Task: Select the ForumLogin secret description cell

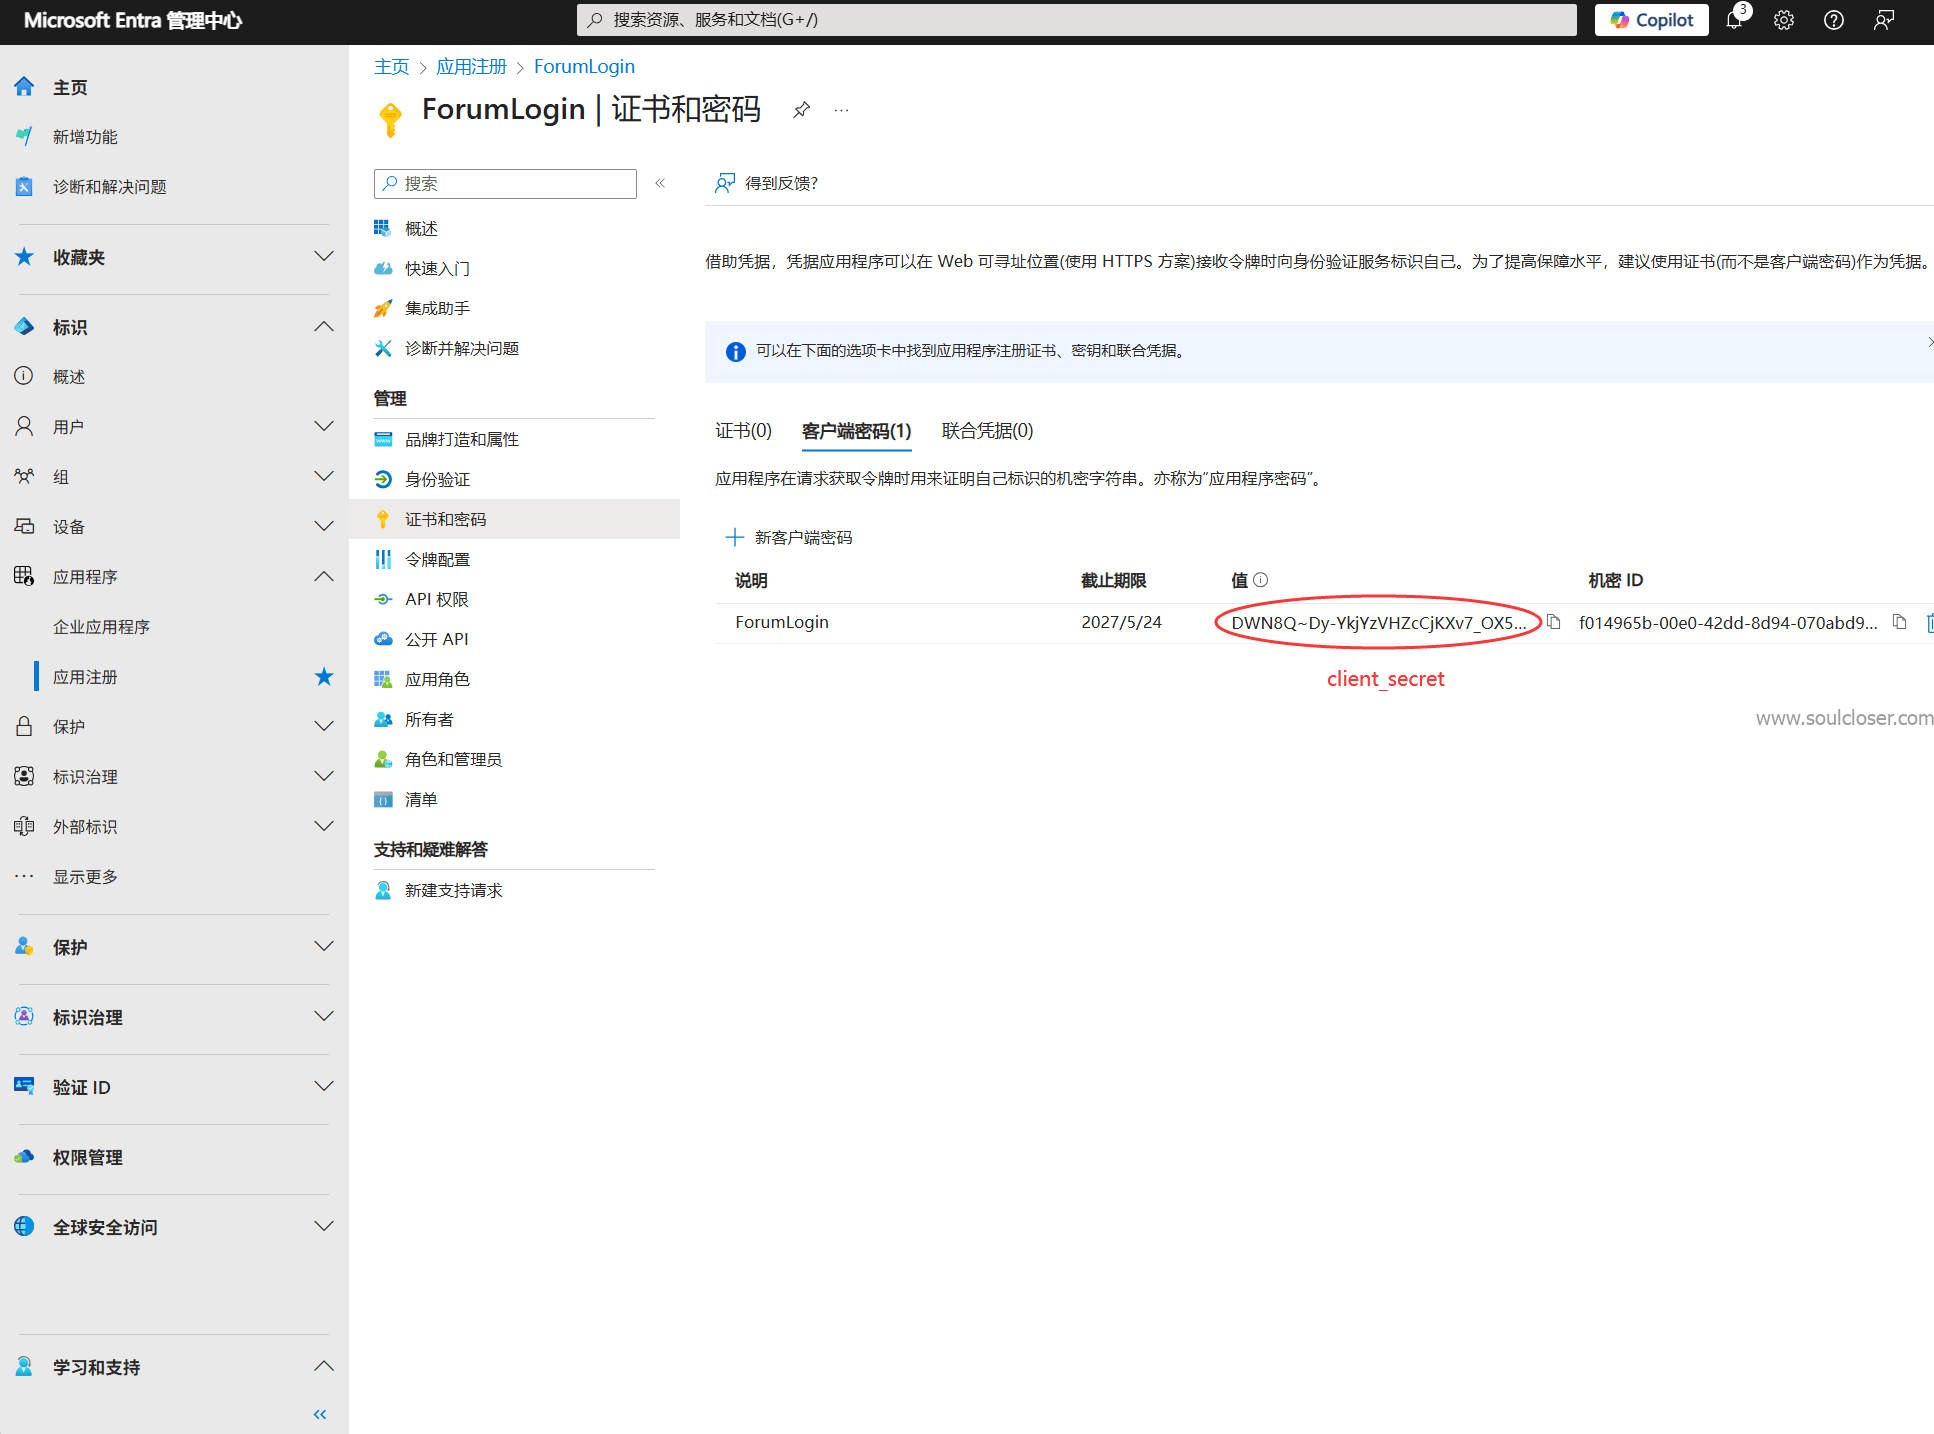Action: coord(782,622)
